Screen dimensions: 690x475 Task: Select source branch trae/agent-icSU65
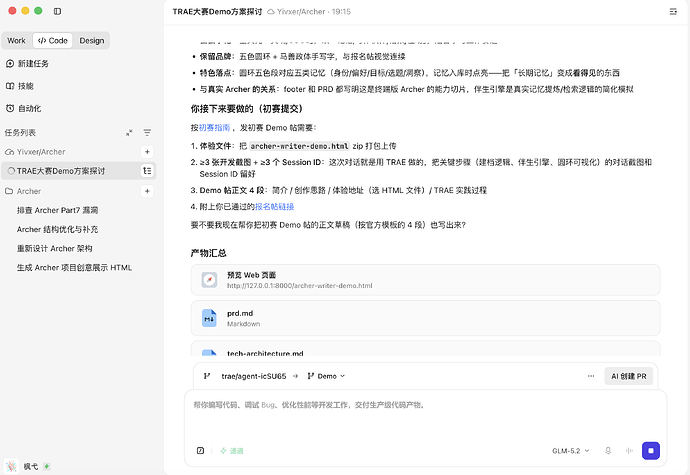click(x=253, y=376)
